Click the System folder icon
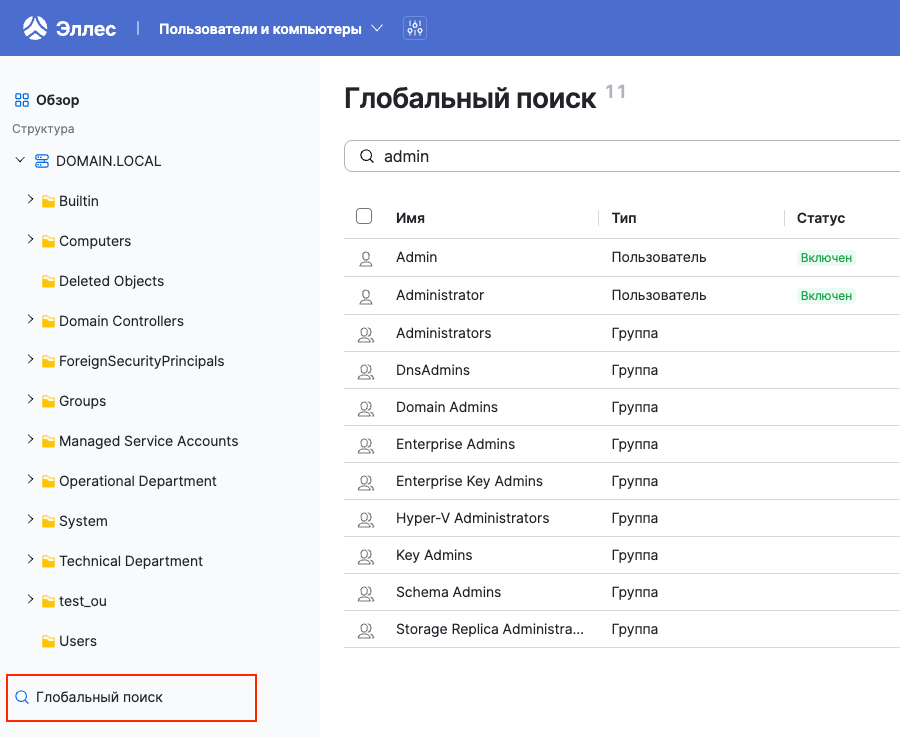900x737 pixels. pyautogui.click(x=48, y=521)
